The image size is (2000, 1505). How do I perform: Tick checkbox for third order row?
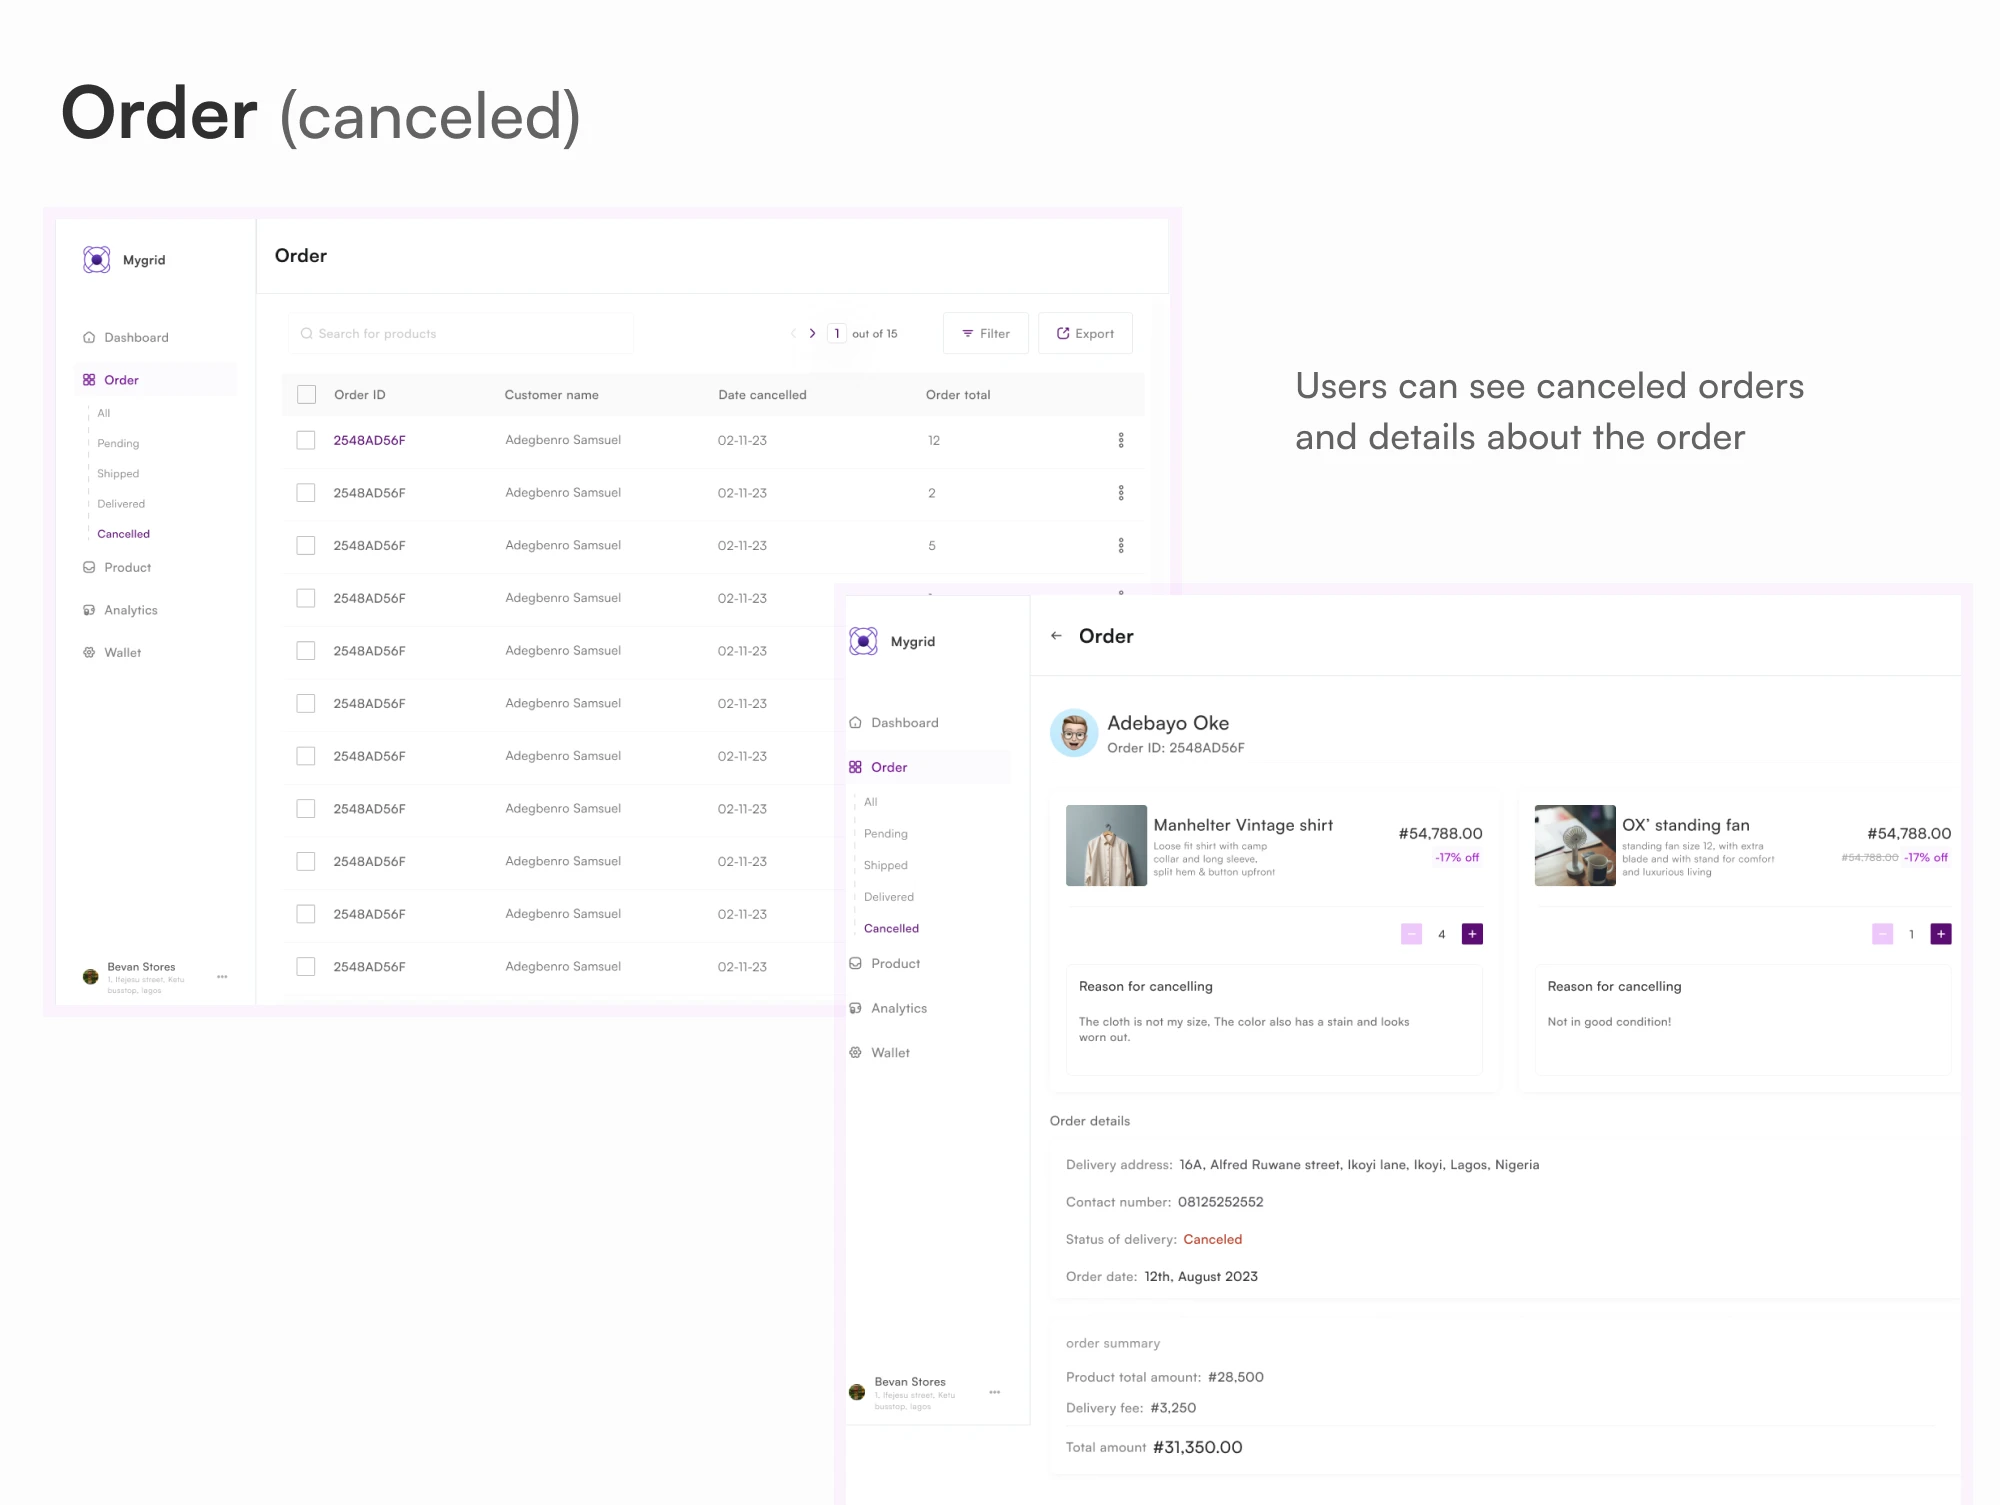pyautogui.click(x=306, y=546)
